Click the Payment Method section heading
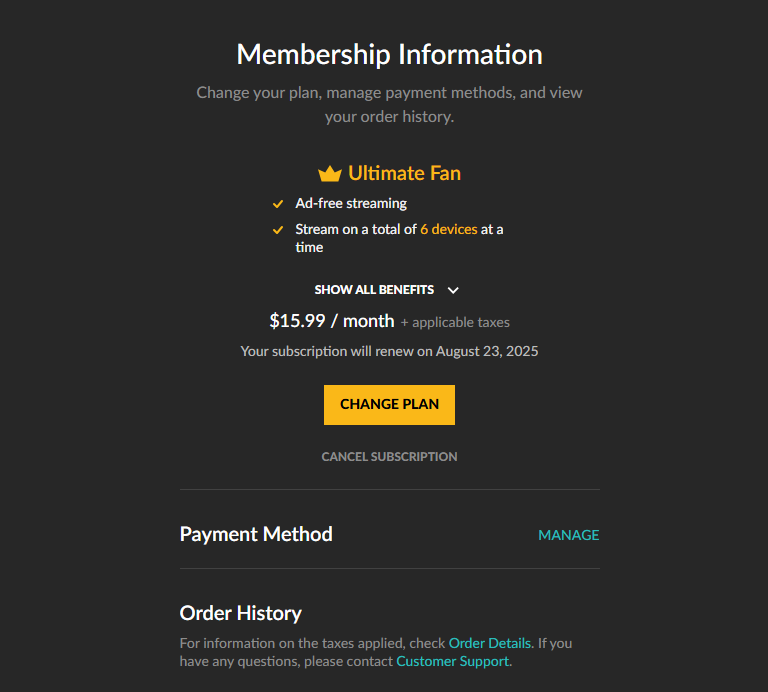The width and height of the screenshot is (768, 692). [256, 534]
